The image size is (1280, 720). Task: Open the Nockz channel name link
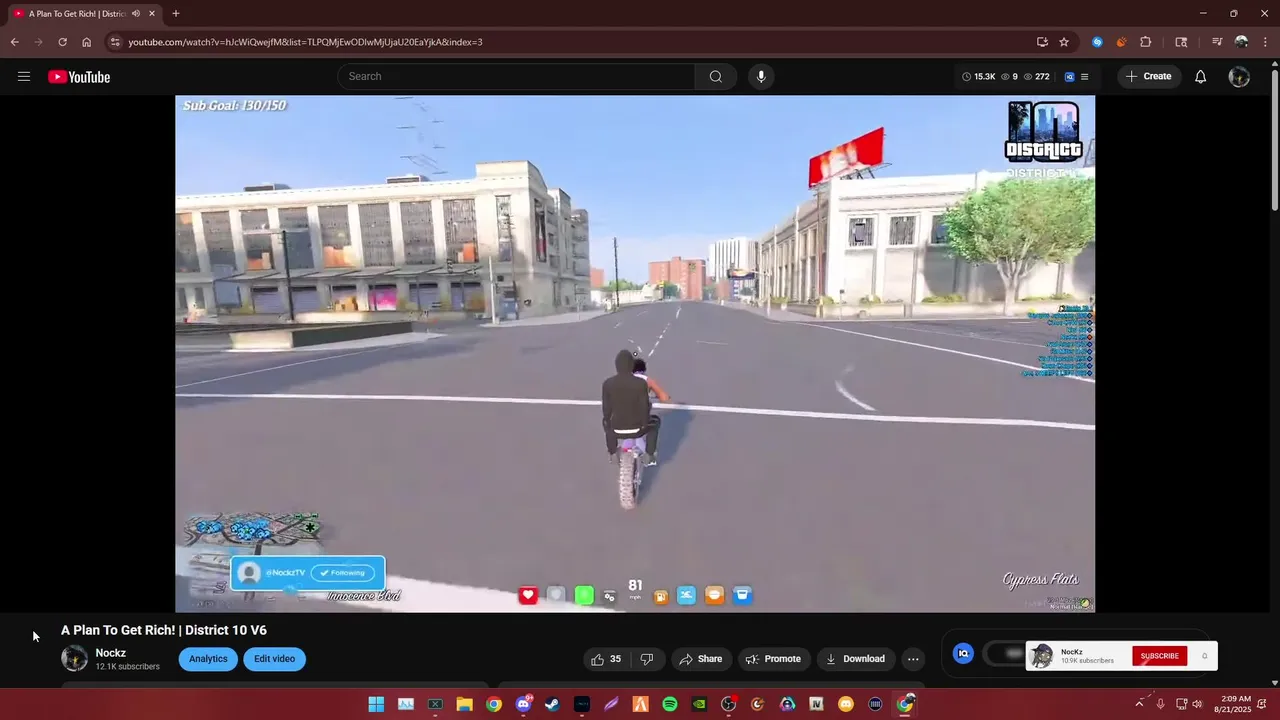111,653
